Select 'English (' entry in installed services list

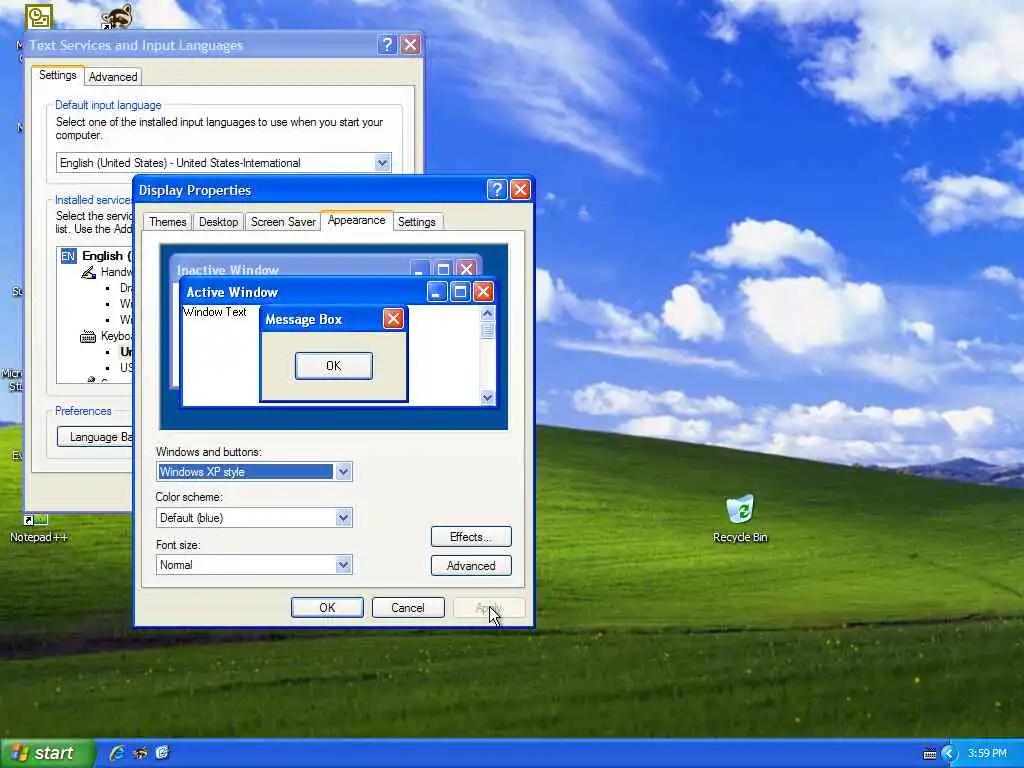[x=106, y=256]
